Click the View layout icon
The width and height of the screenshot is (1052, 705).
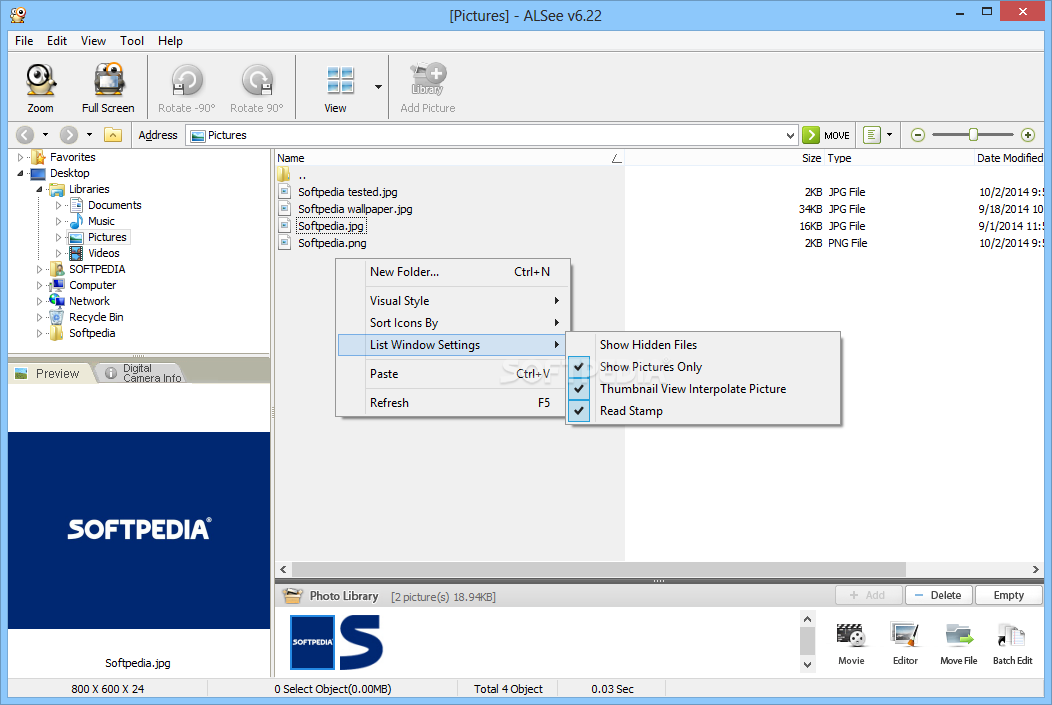[340, 80]
